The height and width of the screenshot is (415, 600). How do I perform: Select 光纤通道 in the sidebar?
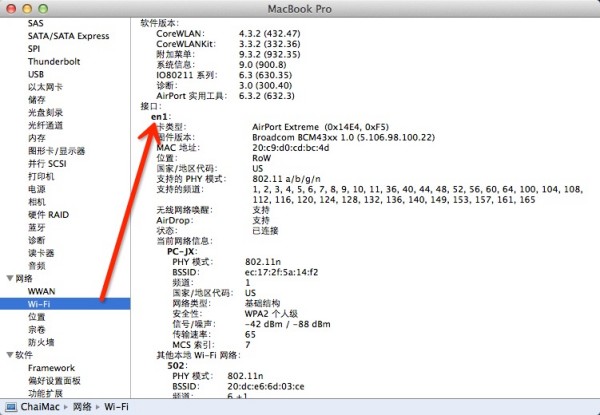[x=45, y=125]
